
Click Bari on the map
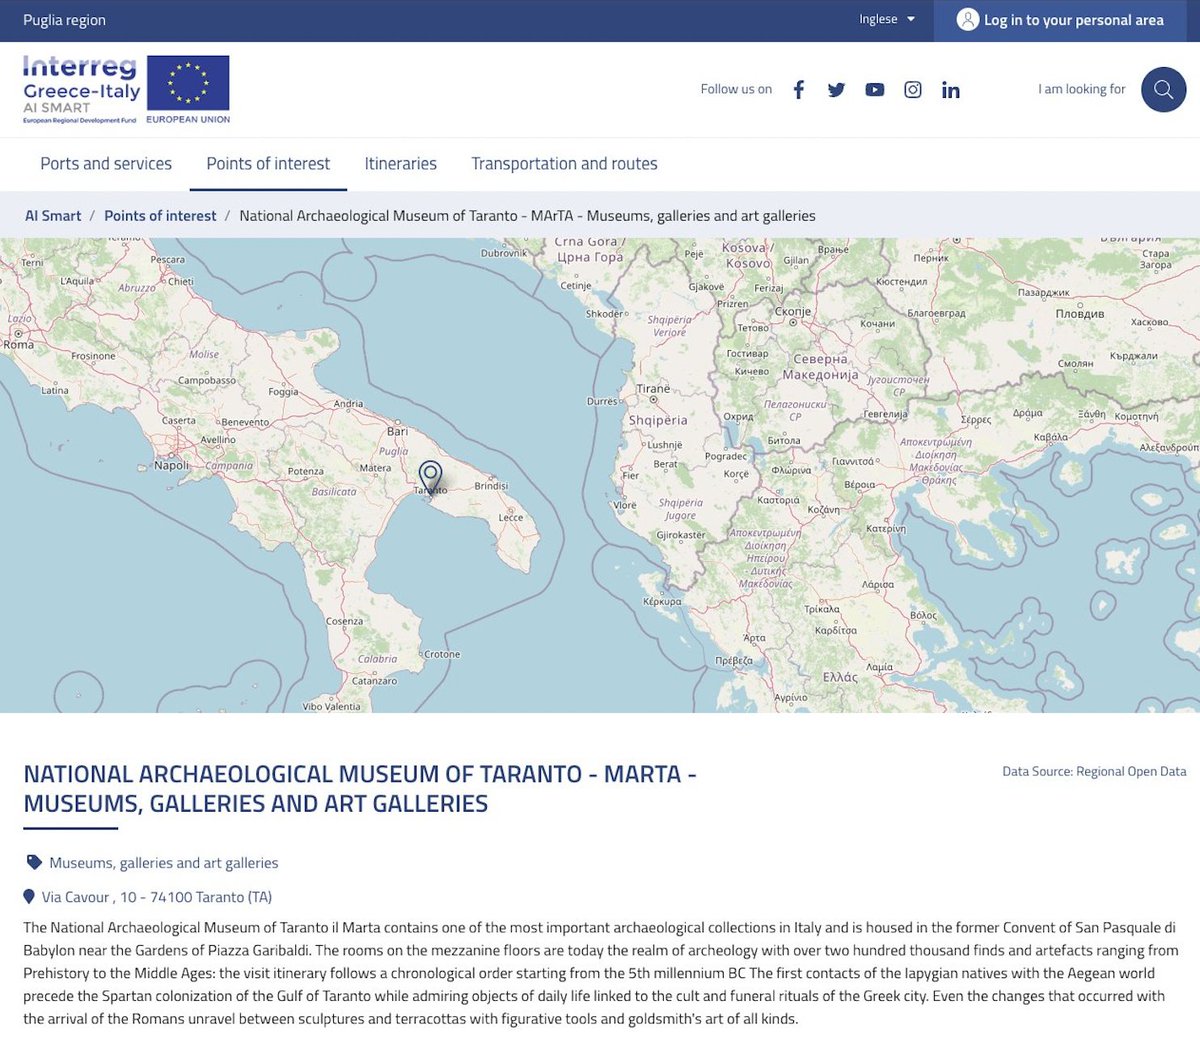point(397,431)
